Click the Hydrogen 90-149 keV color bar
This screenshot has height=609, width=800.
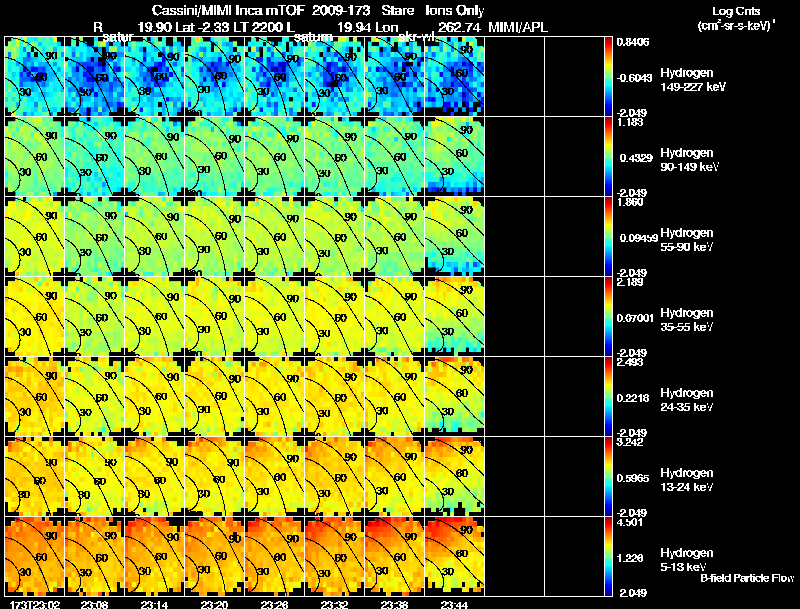[x=608, y=157]
